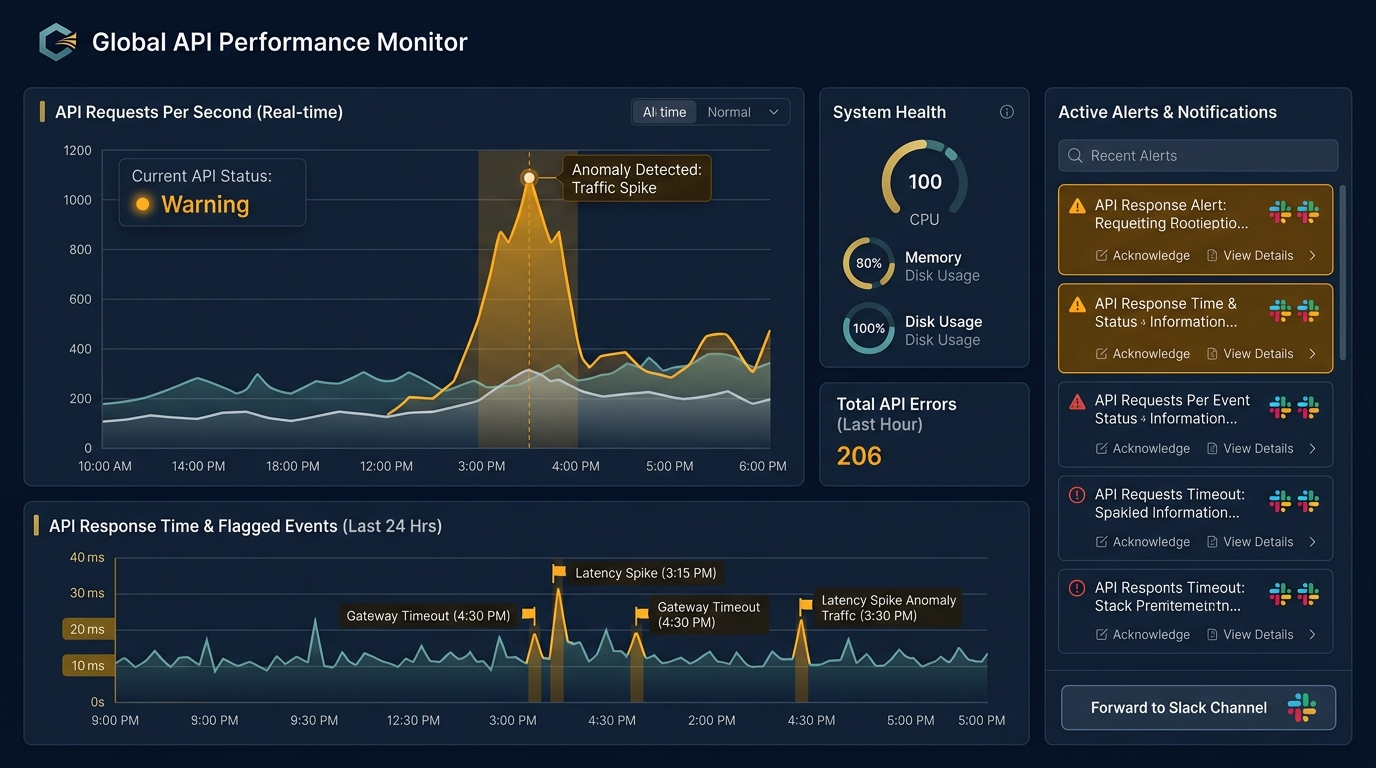Expand API Response Alert card with its chevron
1376x768 pixels.
click(1312, 256)
